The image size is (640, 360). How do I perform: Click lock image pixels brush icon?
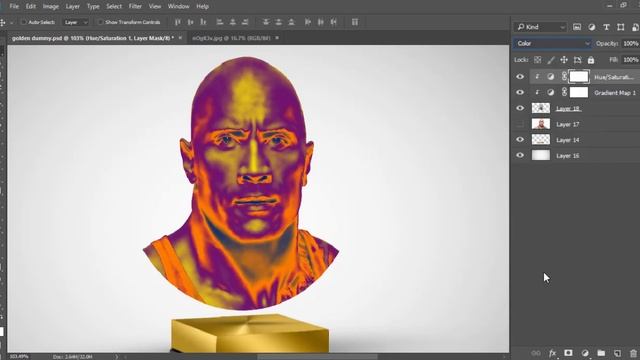click(551, 60)
